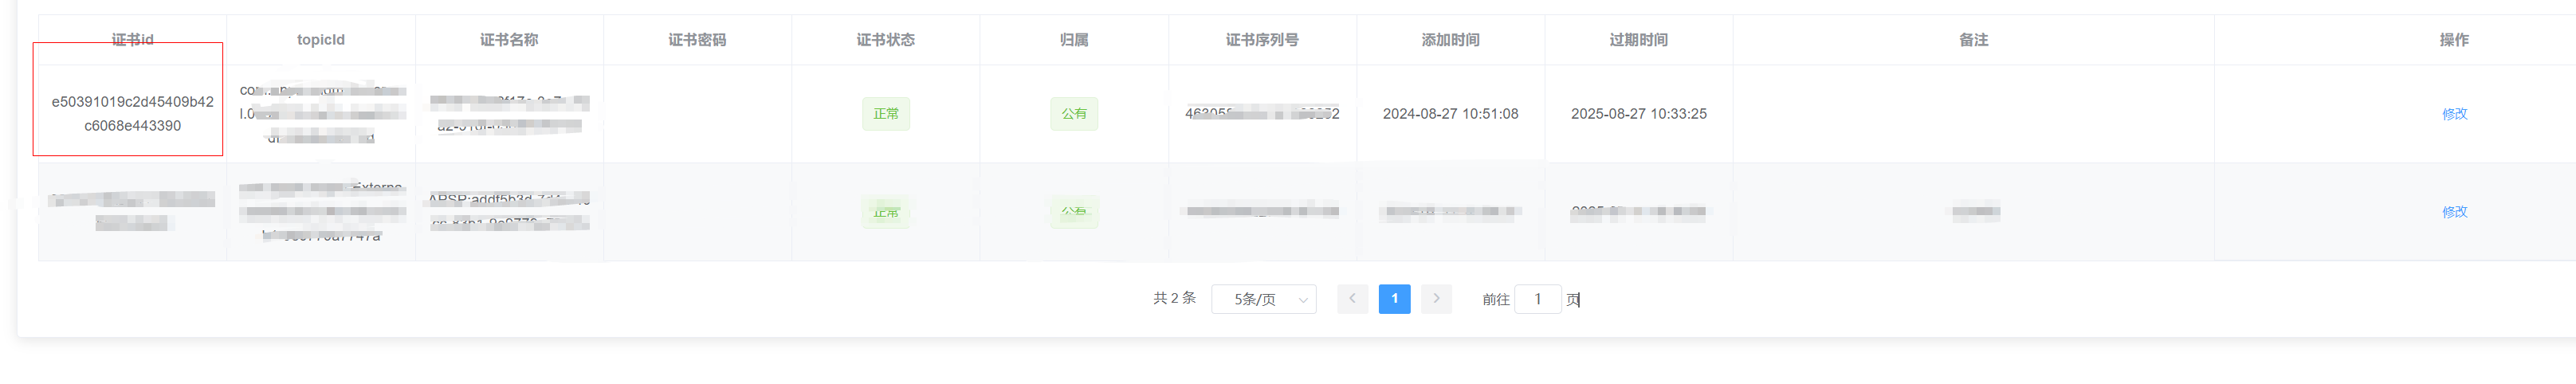Go to next page arrow
This screenshot has width=2576, height=384.
click(x=1436, y=299)
